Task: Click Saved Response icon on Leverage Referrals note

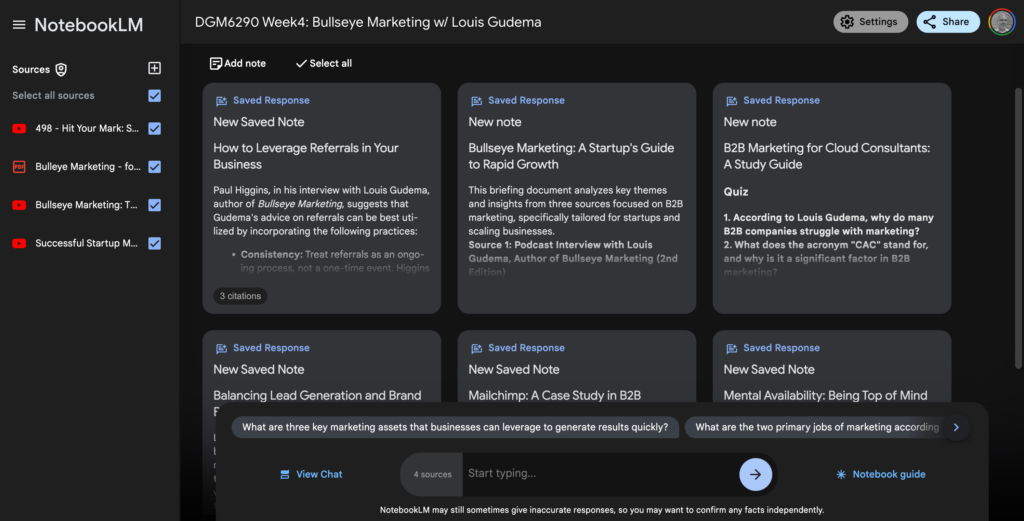Action: click(221, 101)
